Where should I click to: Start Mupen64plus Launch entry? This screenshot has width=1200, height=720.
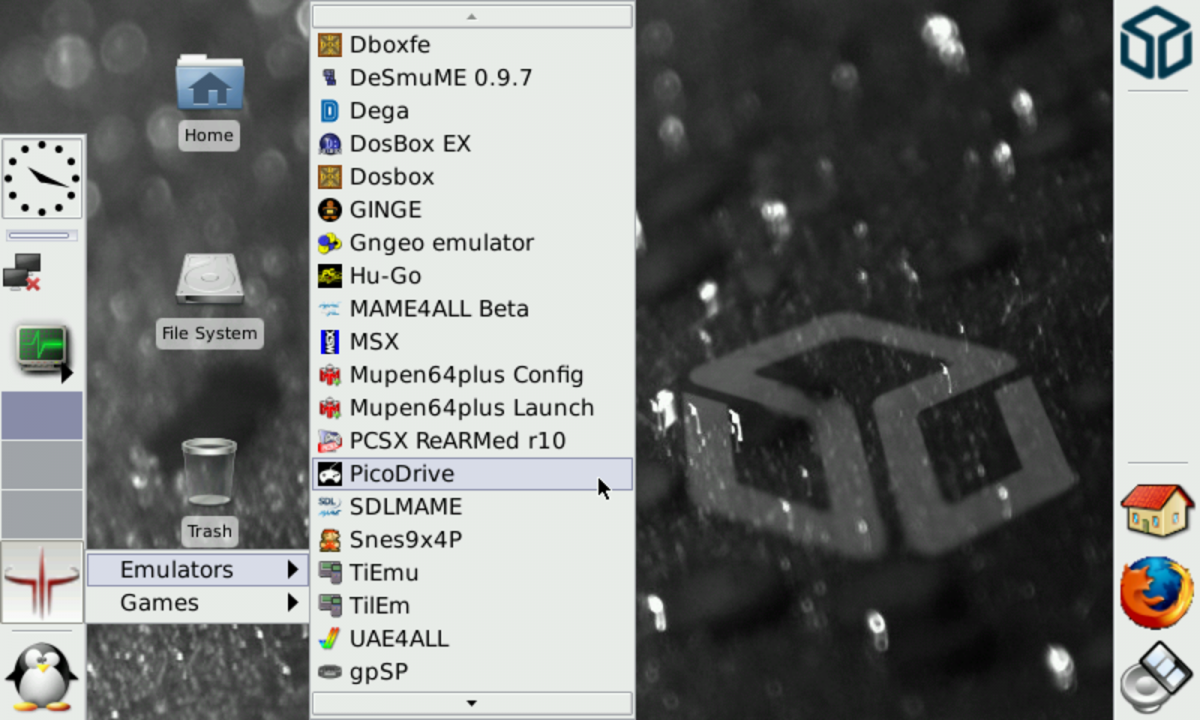click(471, 408)
